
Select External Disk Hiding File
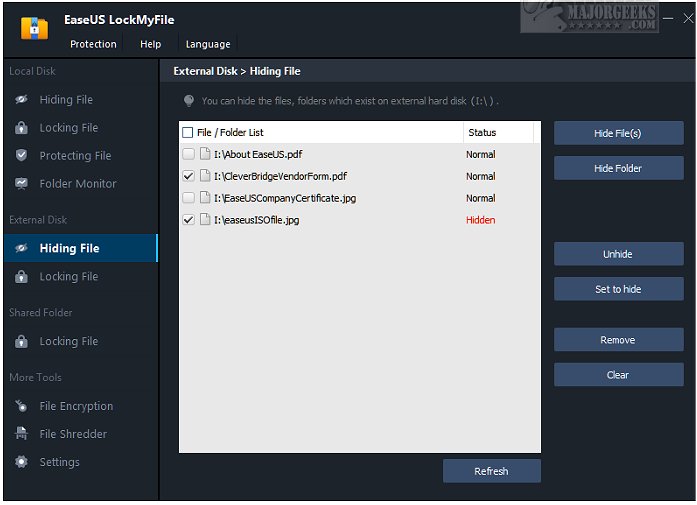coord(80,248)
